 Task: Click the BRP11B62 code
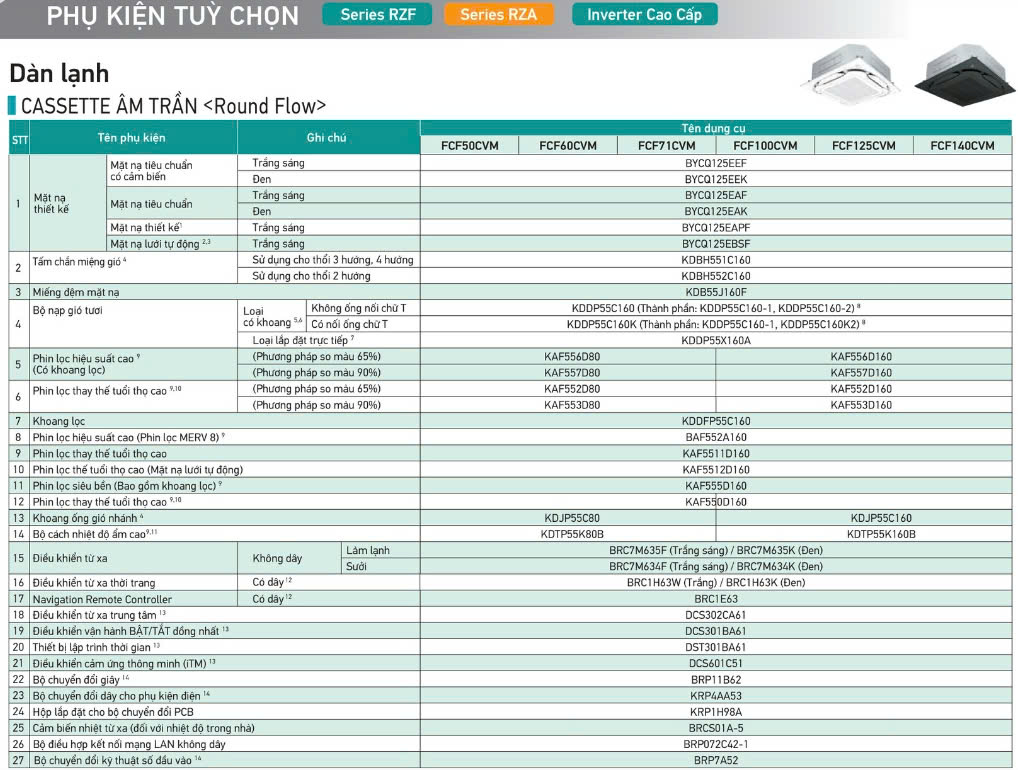(x=716, y=680)
